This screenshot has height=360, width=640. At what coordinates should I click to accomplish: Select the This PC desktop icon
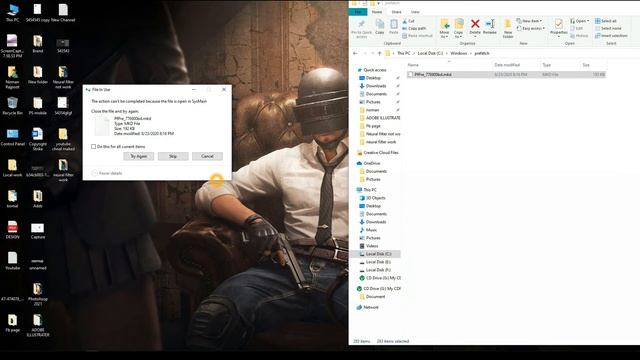click(x=12, y=13)
